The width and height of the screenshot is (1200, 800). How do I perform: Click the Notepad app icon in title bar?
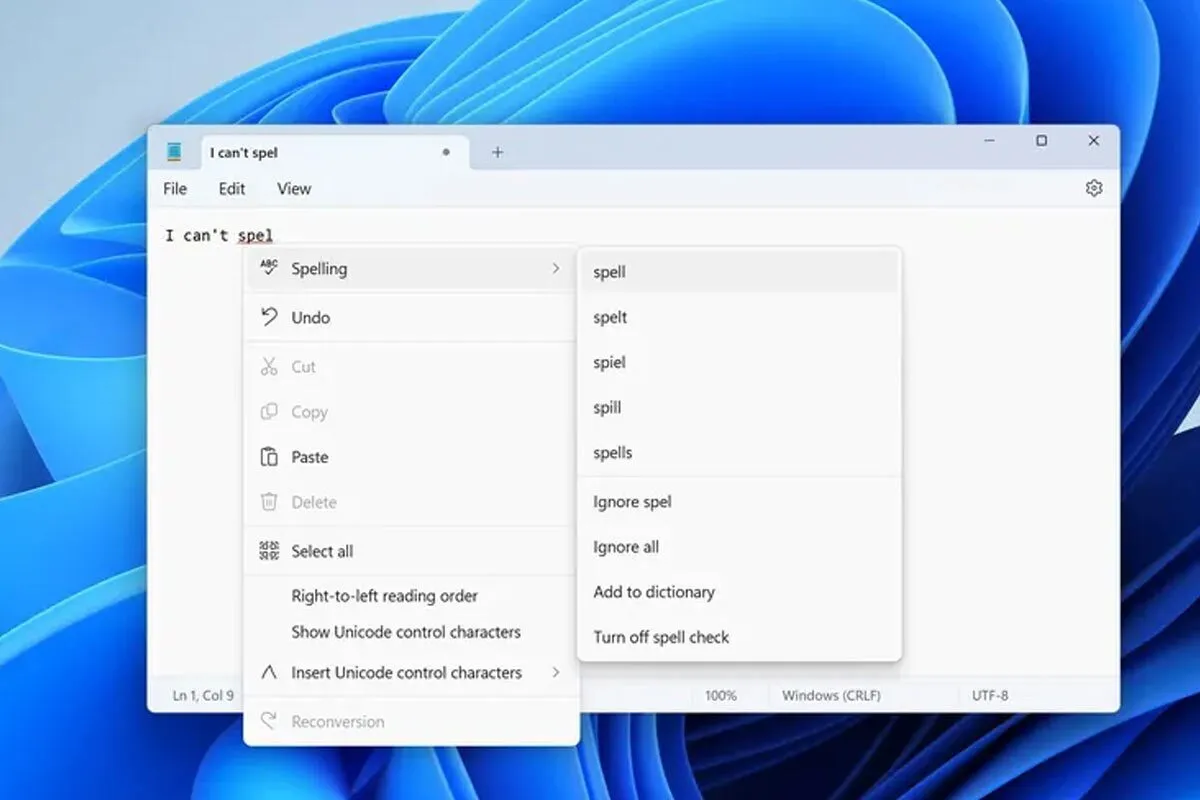pos(175,152)
